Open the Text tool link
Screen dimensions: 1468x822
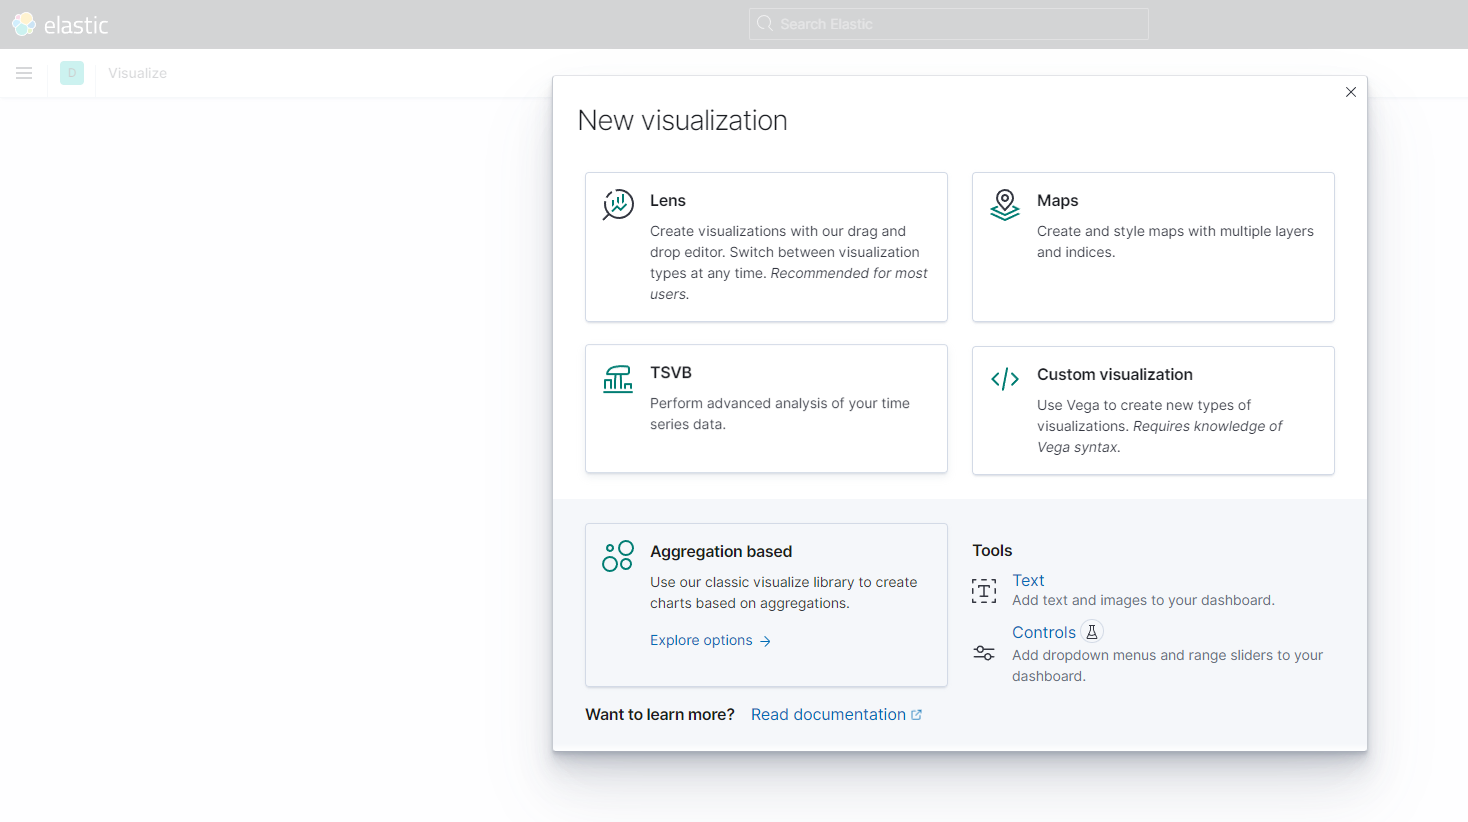tap(1028, 581)
